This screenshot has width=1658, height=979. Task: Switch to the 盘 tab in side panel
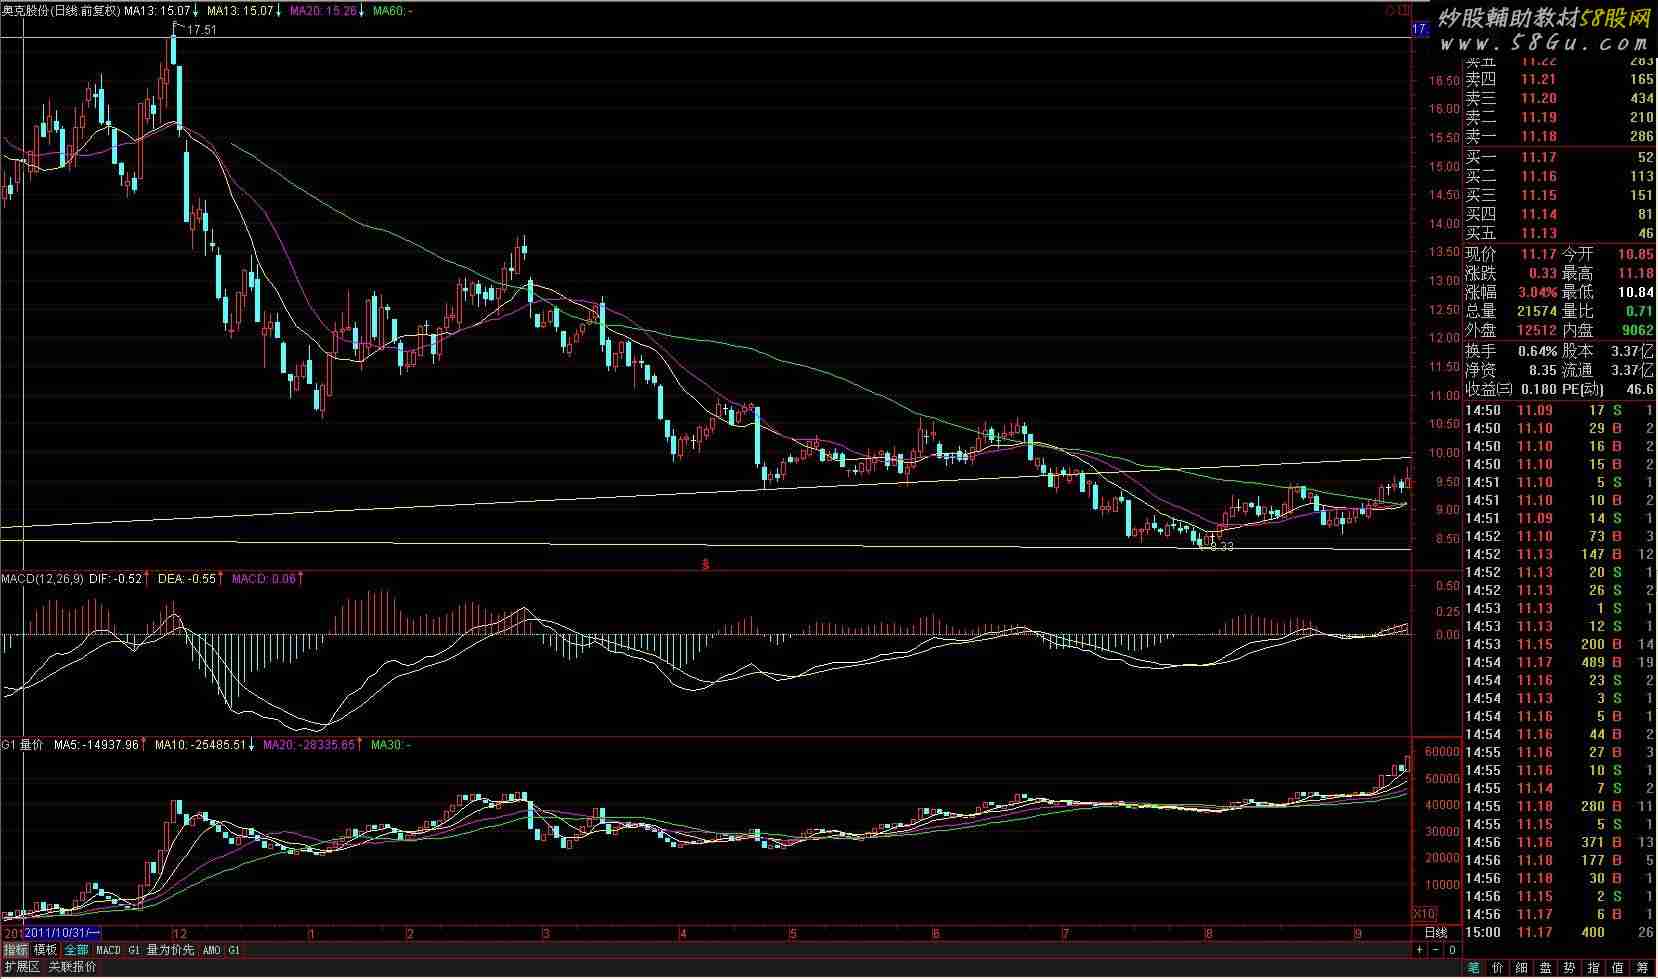(1545, 968)
